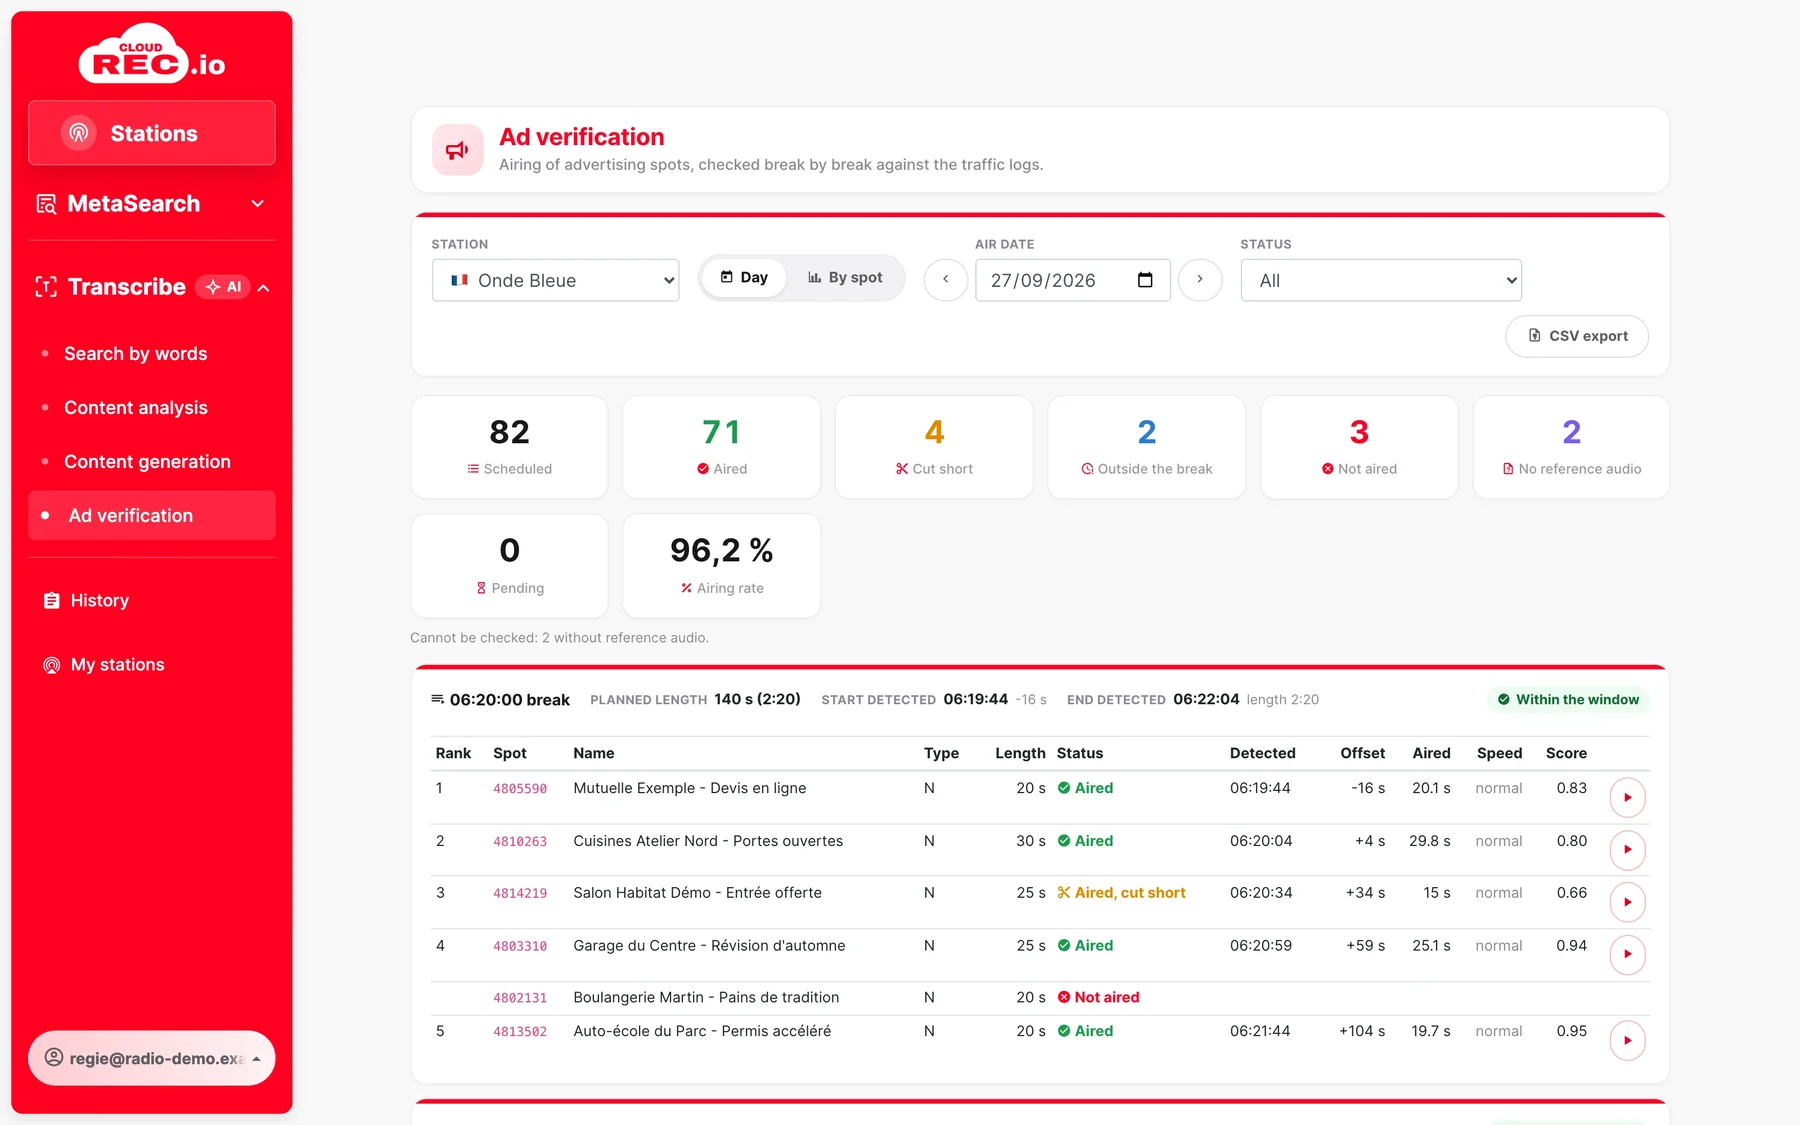The width and height of the screenshot is (1800, 1125).
Task: Open the Stations section
Action: (x=152, y=133)
